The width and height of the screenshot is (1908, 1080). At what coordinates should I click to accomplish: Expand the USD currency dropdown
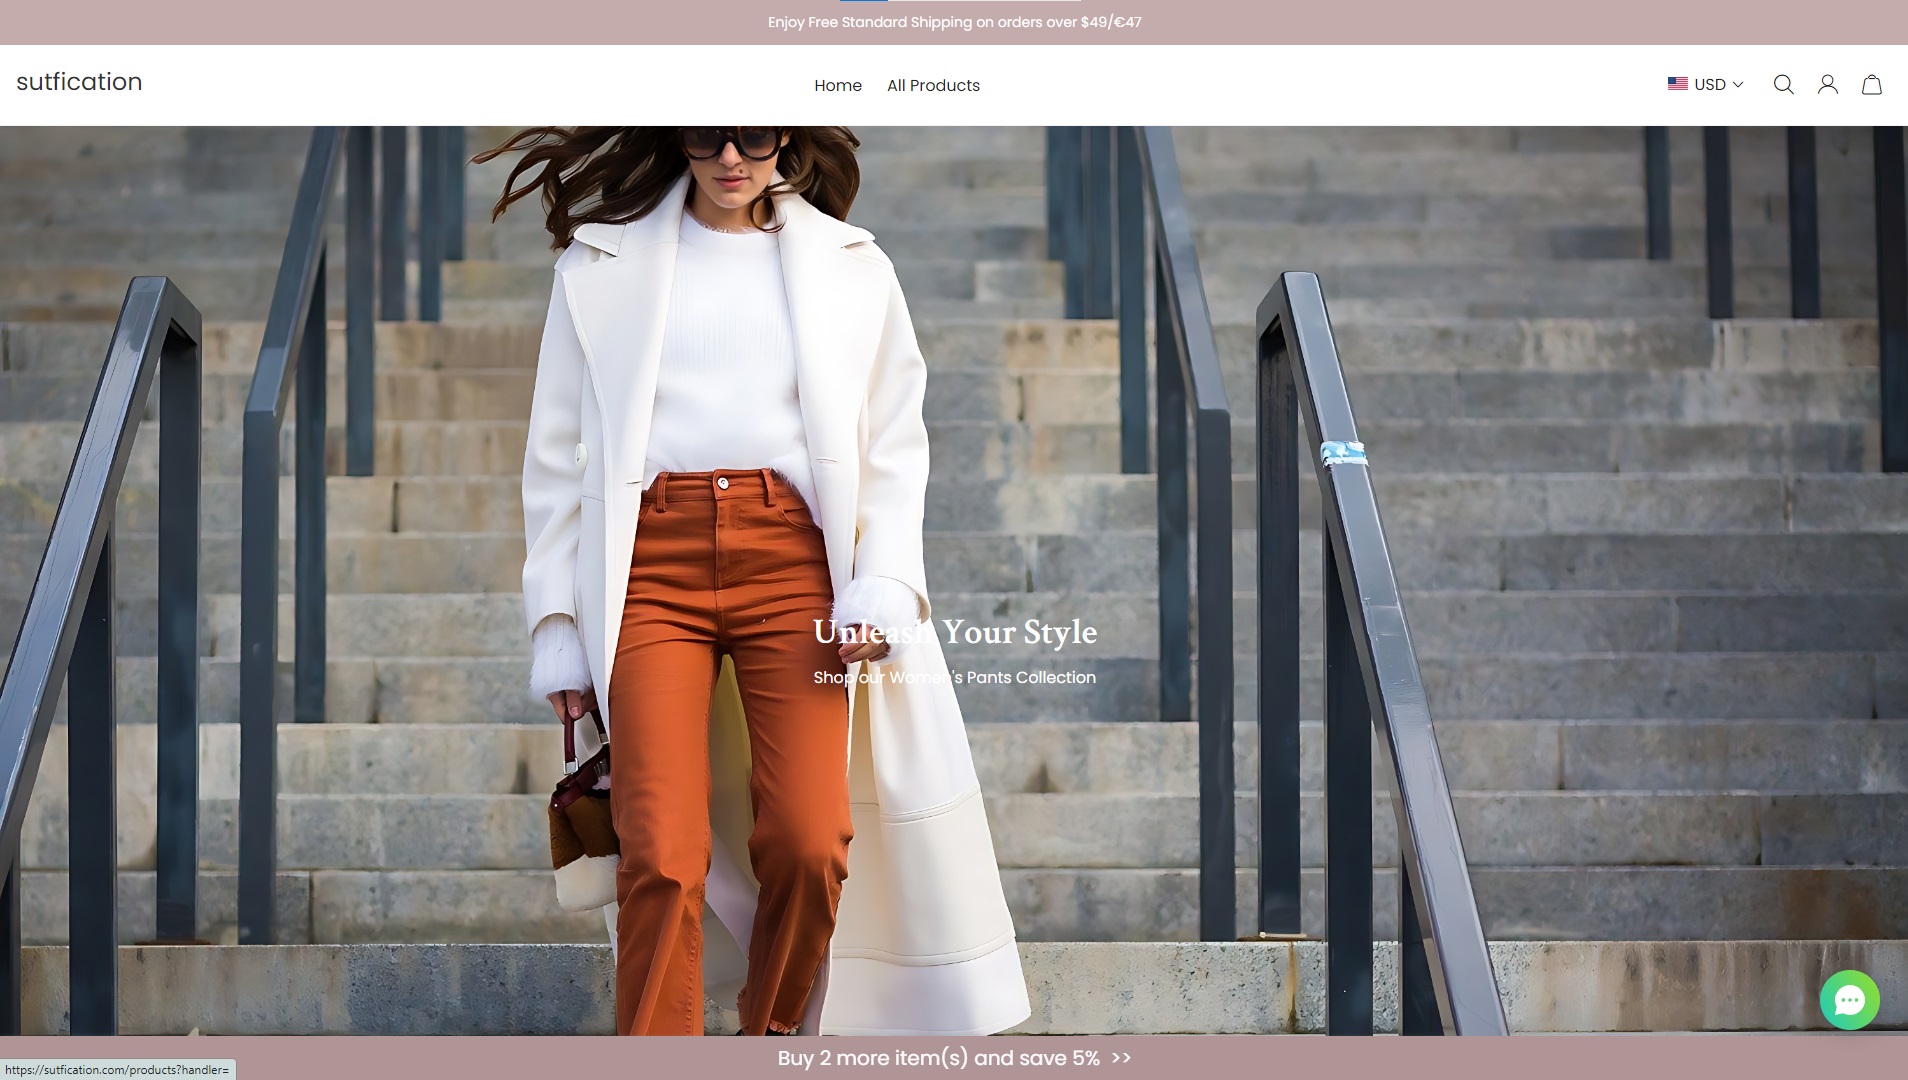point(1709,85)
